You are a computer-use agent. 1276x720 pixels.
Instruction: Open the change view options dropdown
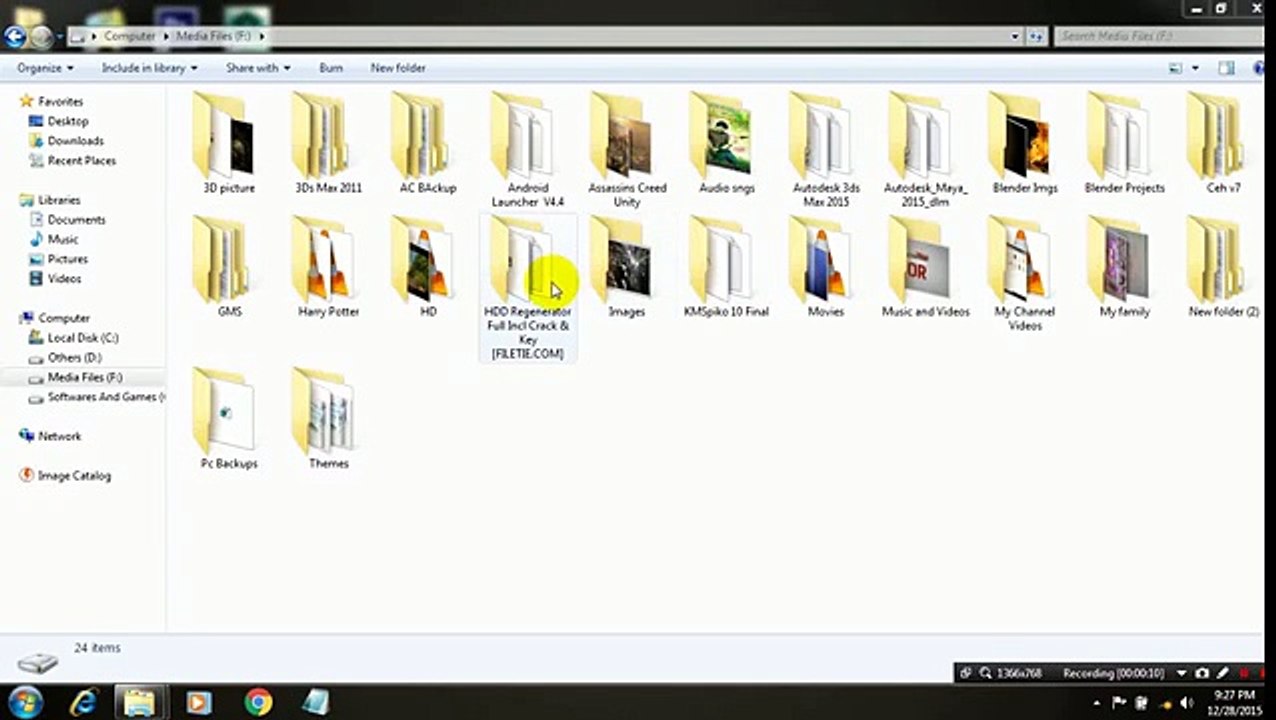point(1195,68)
